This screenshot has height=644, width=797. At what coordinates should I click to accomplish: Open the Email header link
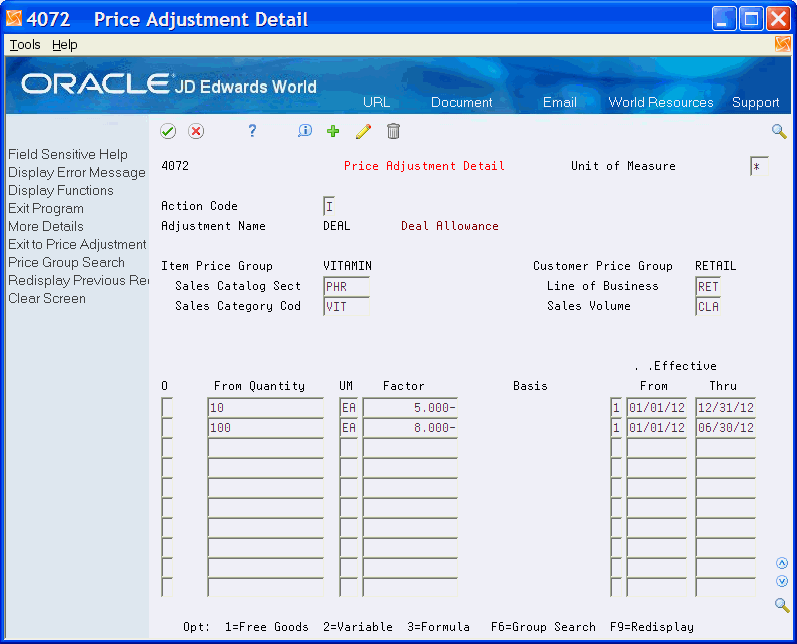coord(560,102)
